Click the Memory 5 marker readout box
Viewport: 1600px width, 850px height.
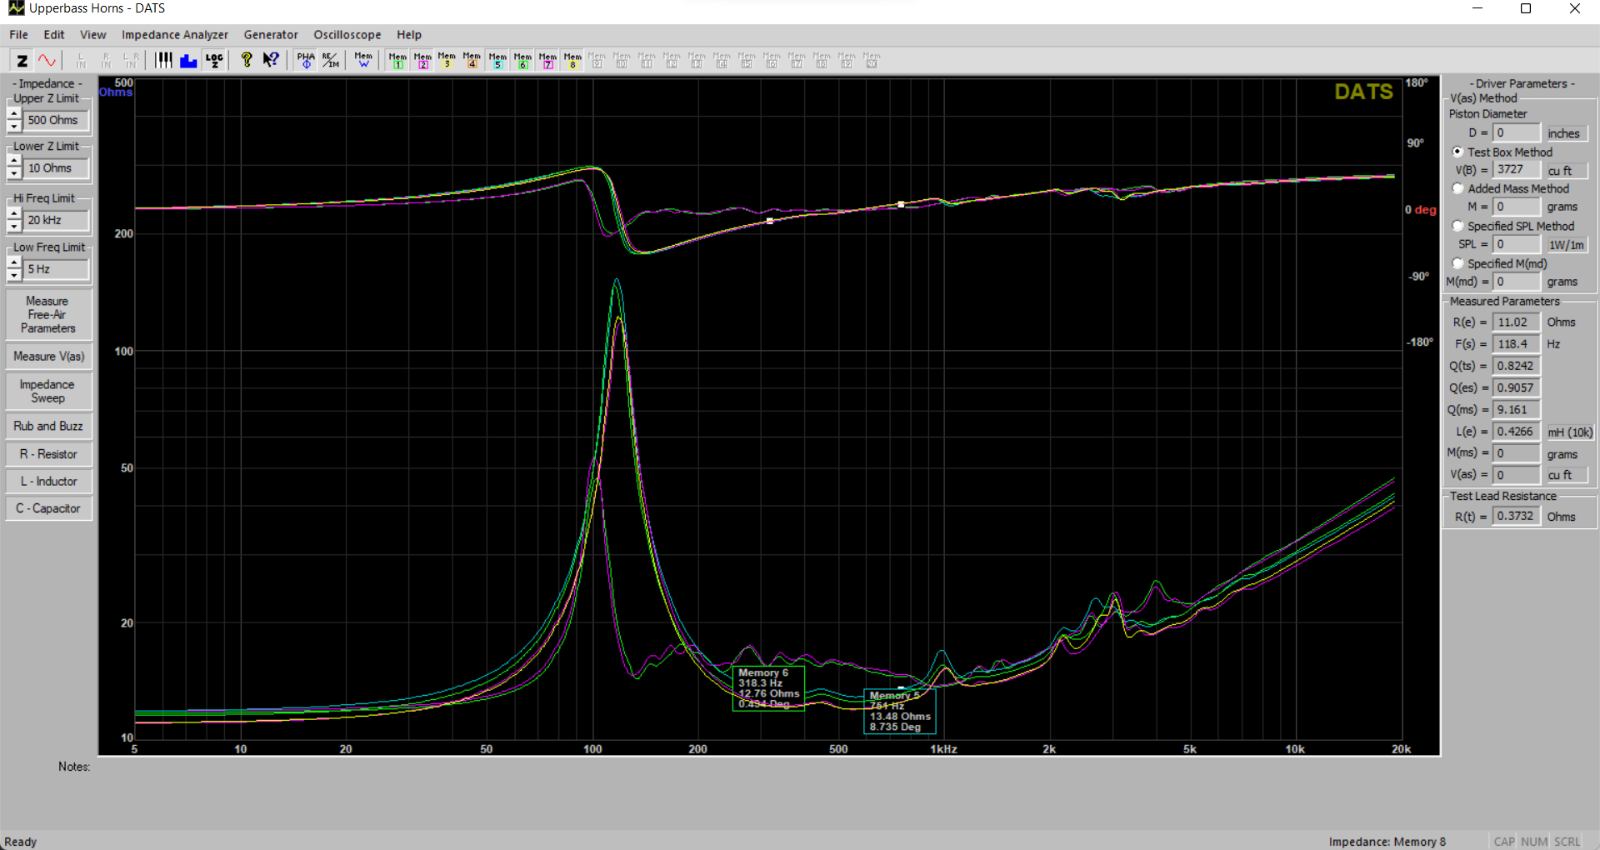coord(899,711)
